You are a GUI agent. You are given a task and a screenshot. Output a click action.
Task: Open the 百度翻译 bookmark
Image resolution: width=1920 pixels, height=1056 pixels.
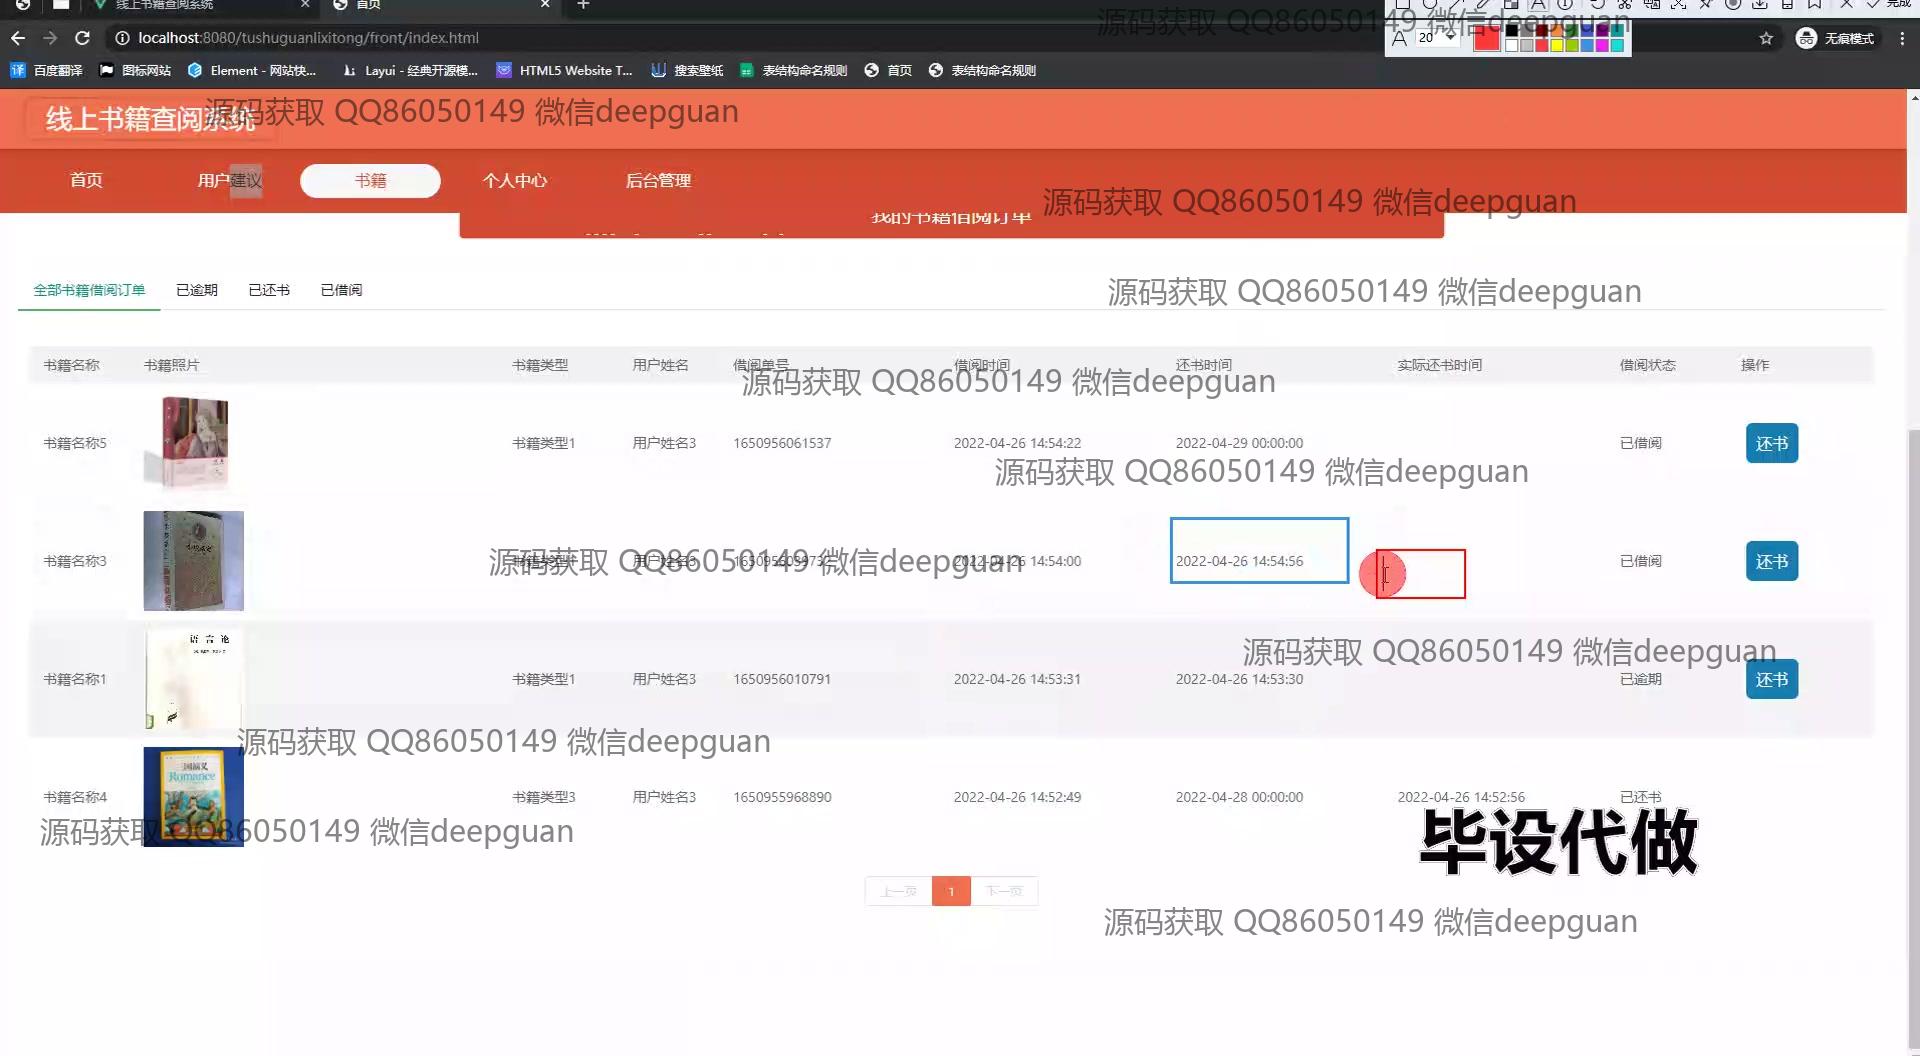coord(47,70)
